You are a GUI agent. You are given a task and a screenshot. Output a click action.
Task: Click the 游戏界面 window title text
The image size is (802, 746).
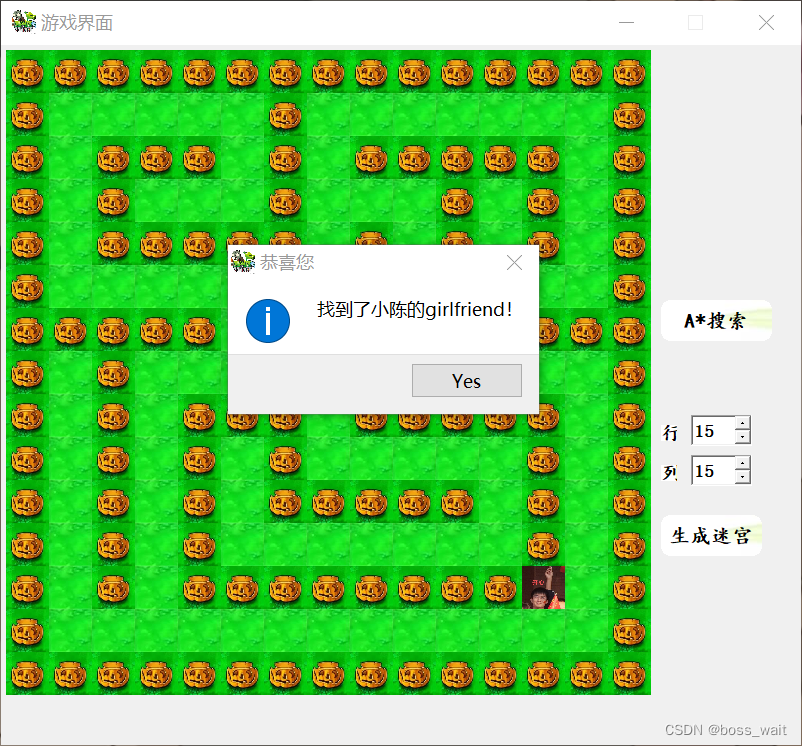tap(77, 23)
